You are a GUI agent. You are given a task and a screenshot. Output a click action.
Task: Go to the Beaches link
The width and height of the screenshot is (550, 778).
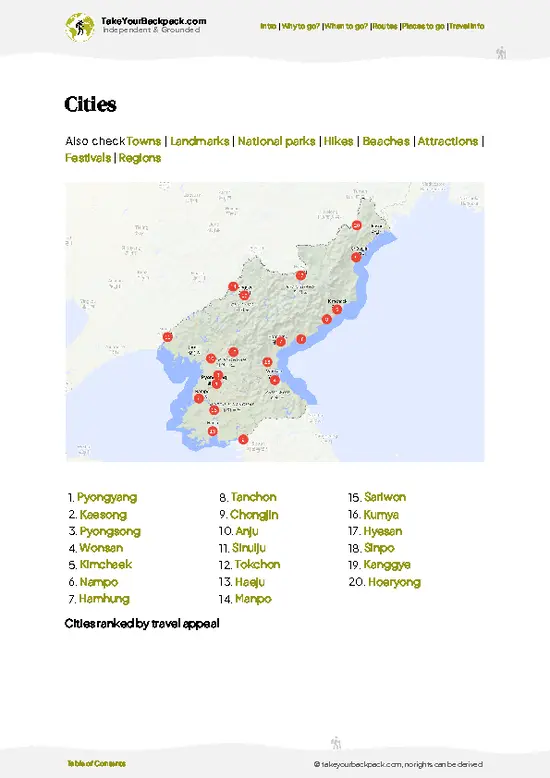pos(386,141)
